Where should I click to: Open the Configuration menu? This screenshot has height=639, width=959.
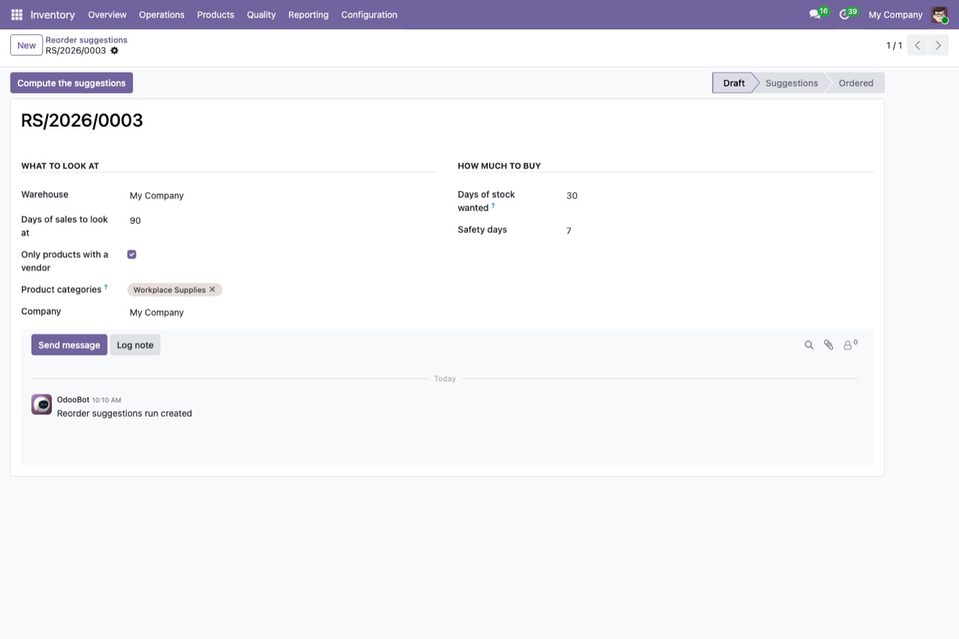tap(369, 15)
